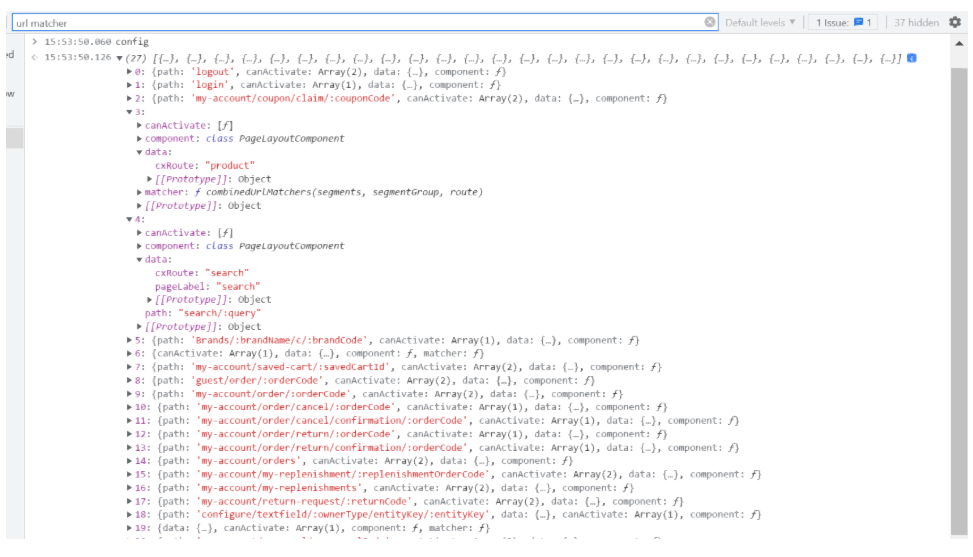Click scrollbar up arrow
Image resolution: width=973 pixels, height=557 pixels.
click(x=959, y=43)
